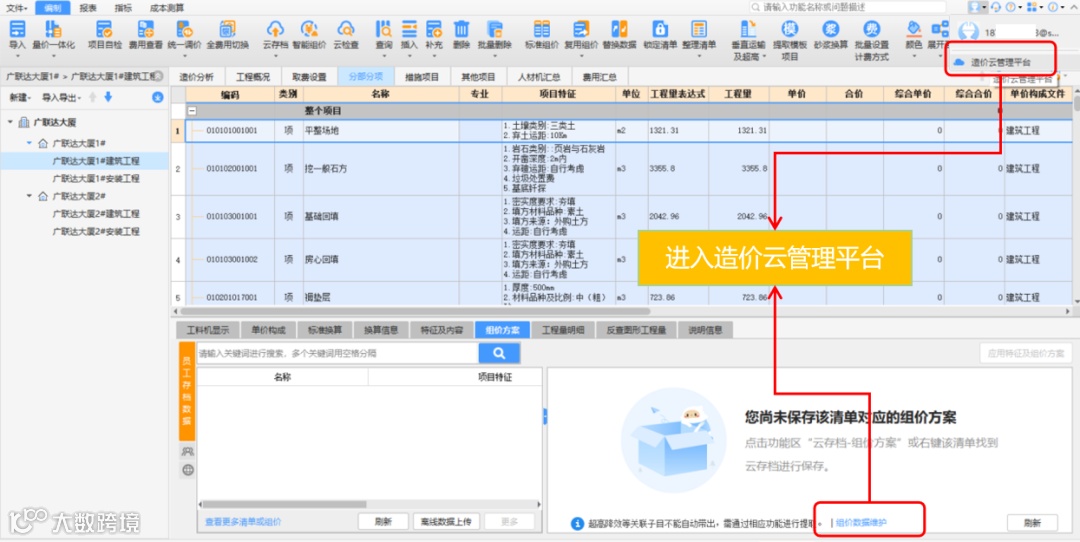
Task: Open the 文件 menu
Action: (17, 8)
